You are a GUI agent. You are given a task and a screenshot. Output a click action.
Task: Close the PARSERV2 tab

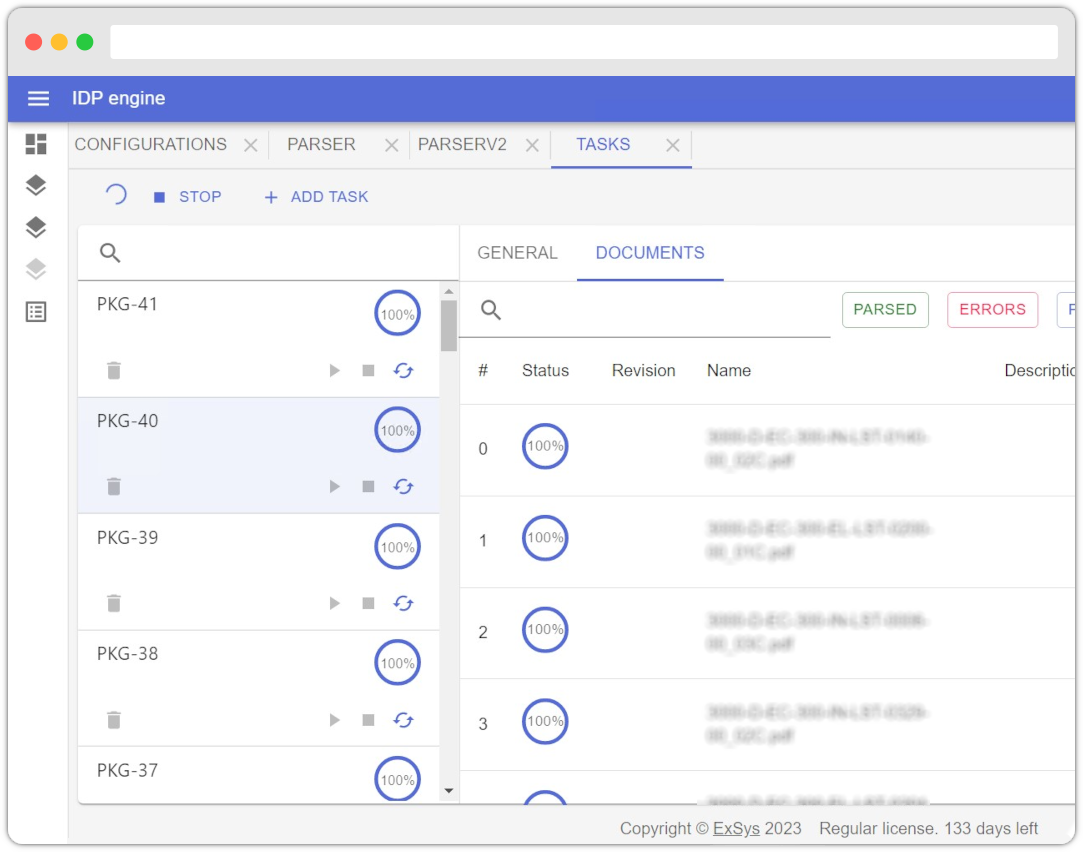[532, 146]
